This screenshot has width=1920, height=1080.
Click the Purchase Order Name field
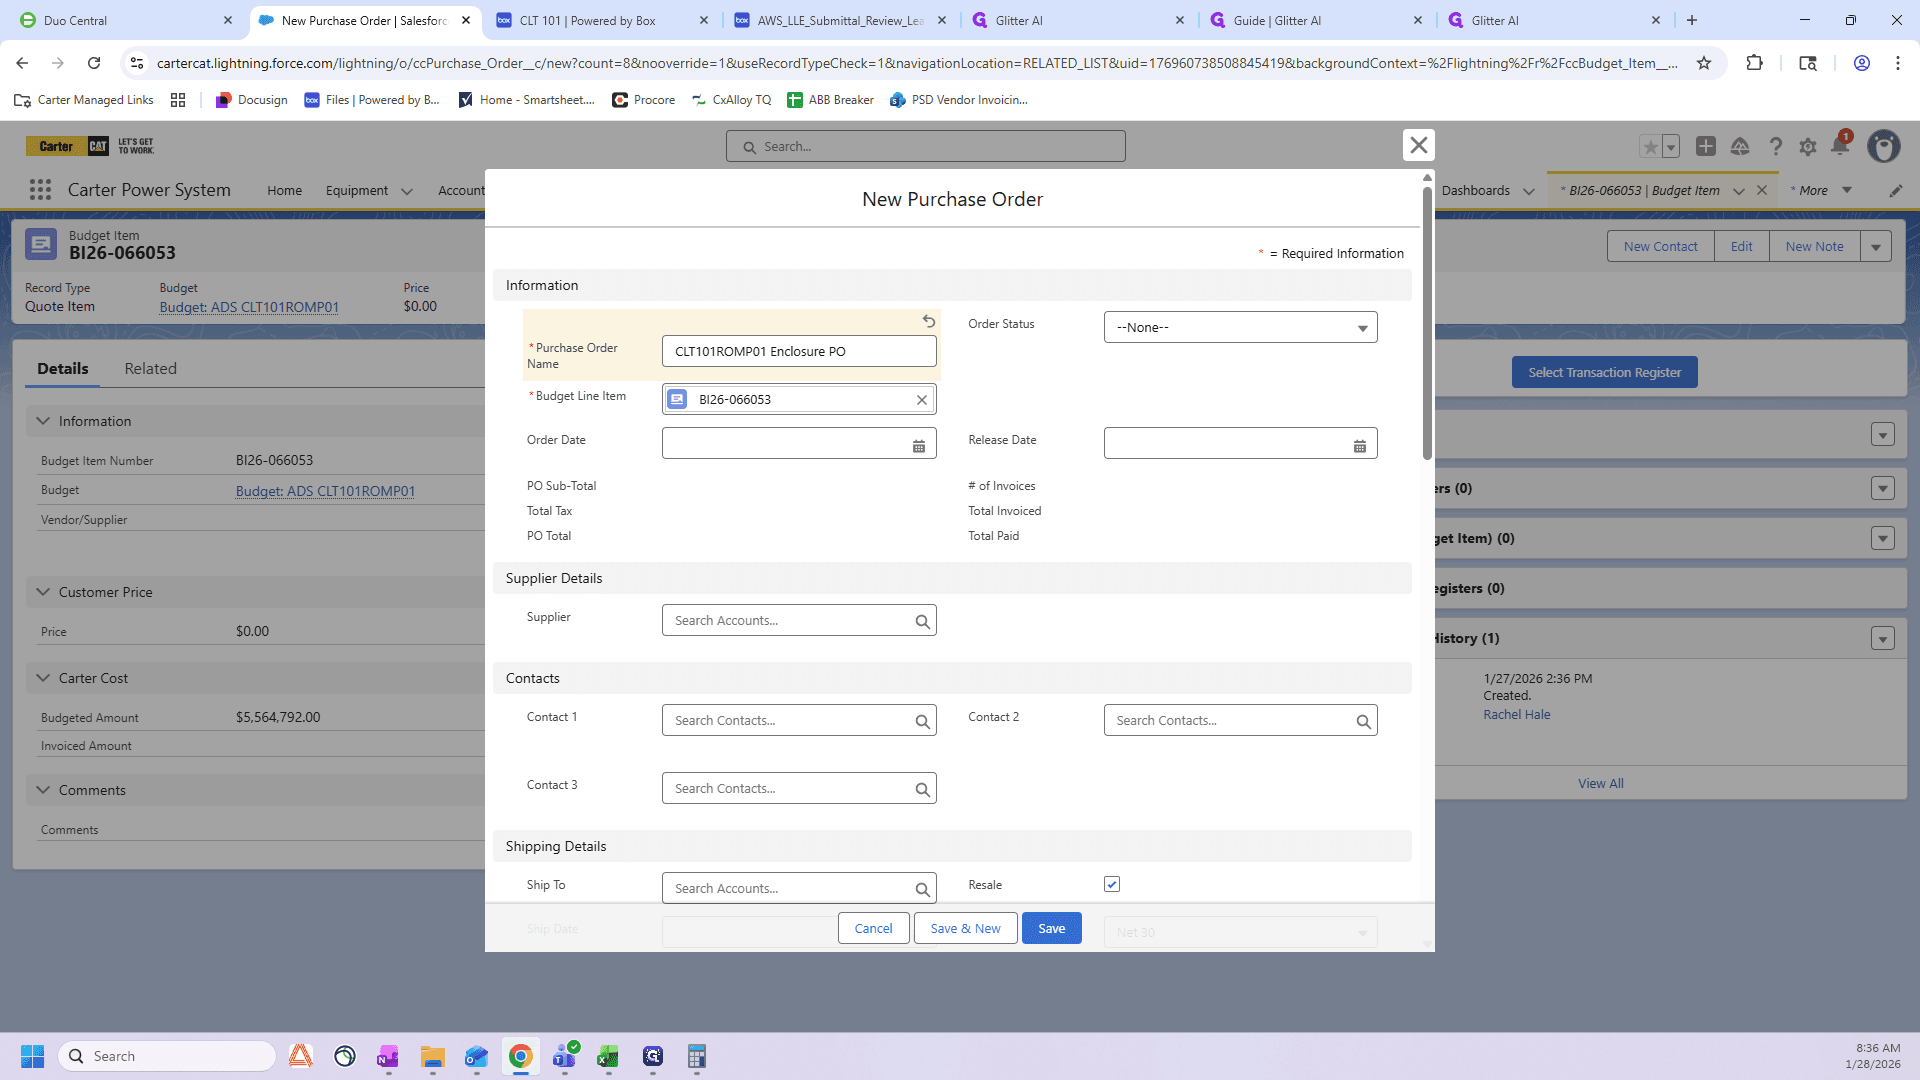[799, 351]
